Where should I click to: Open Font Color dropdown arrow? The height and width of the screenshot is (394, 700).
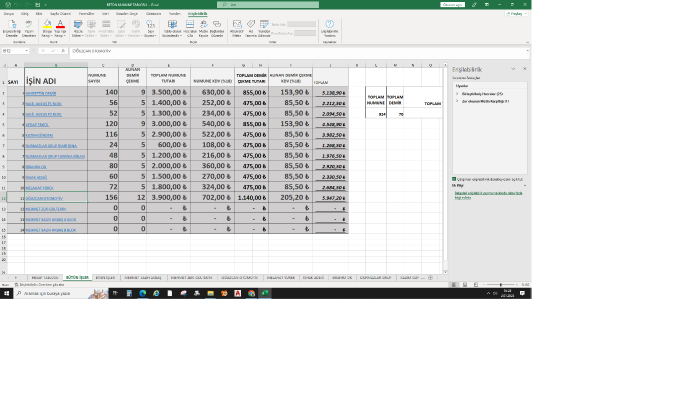[64, 35]
